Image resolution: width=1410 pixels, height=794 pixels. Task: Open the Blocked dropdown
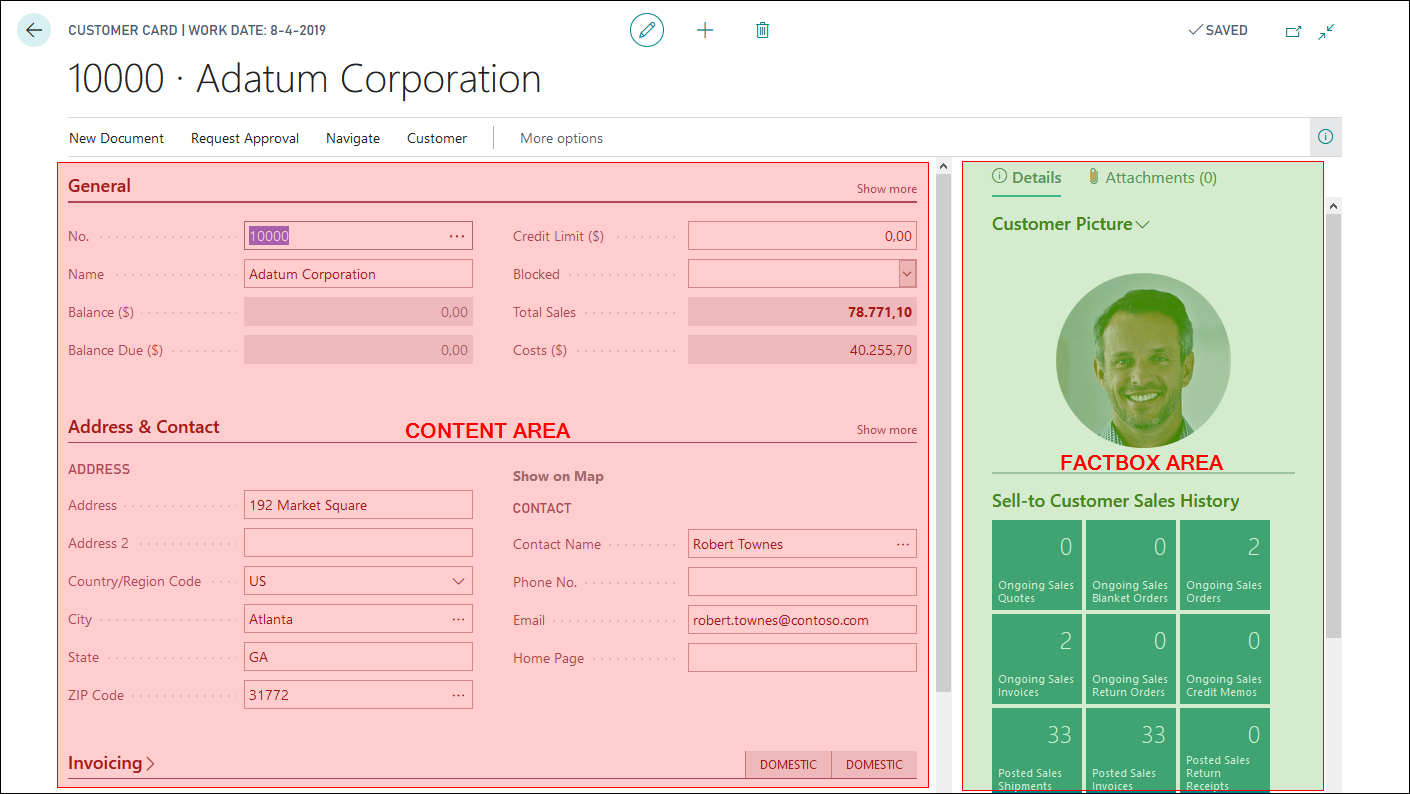point(907,274)
